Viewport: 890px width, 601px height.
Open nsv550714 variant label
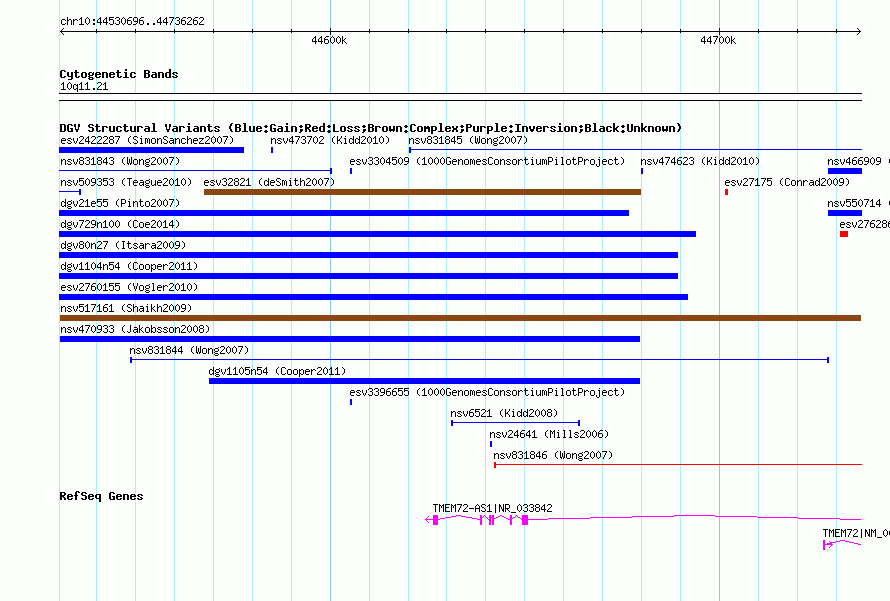pos(854,203)
